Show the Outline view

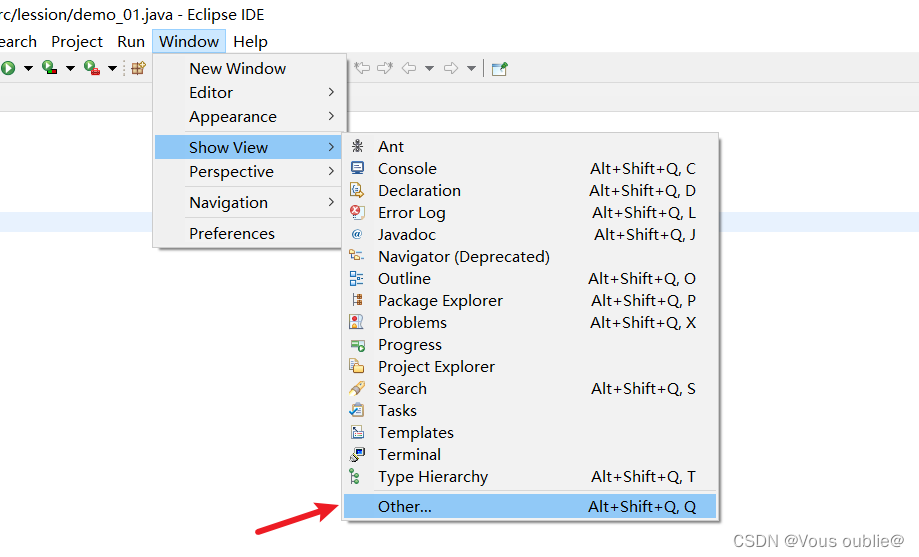[530, 278]
